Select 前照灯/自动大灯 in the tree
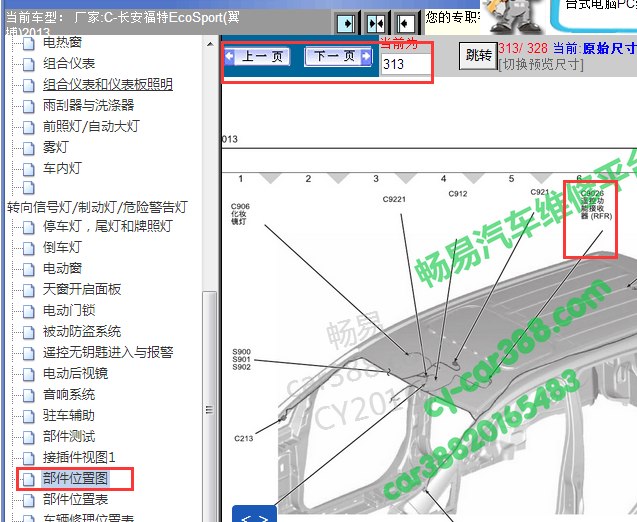Viewport: 637px width, 522px height. (91, 126)
